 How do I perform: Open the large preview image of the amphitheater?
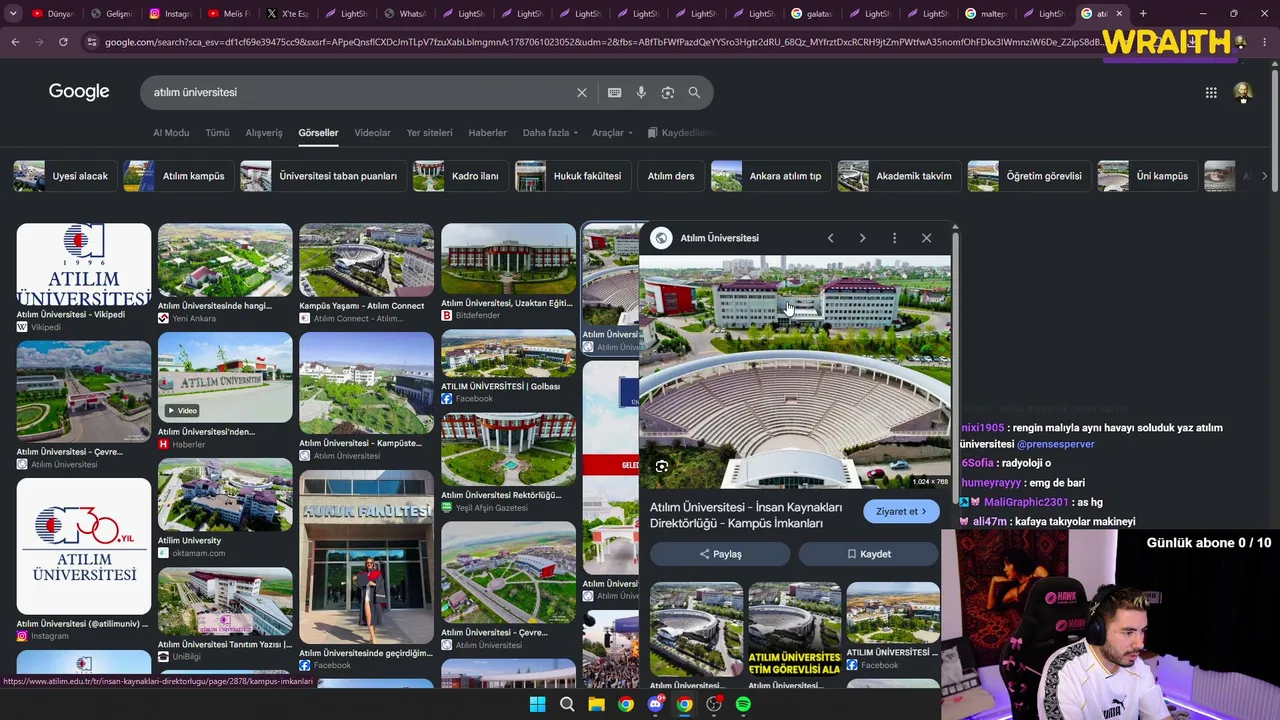click(x=795, y=372)
